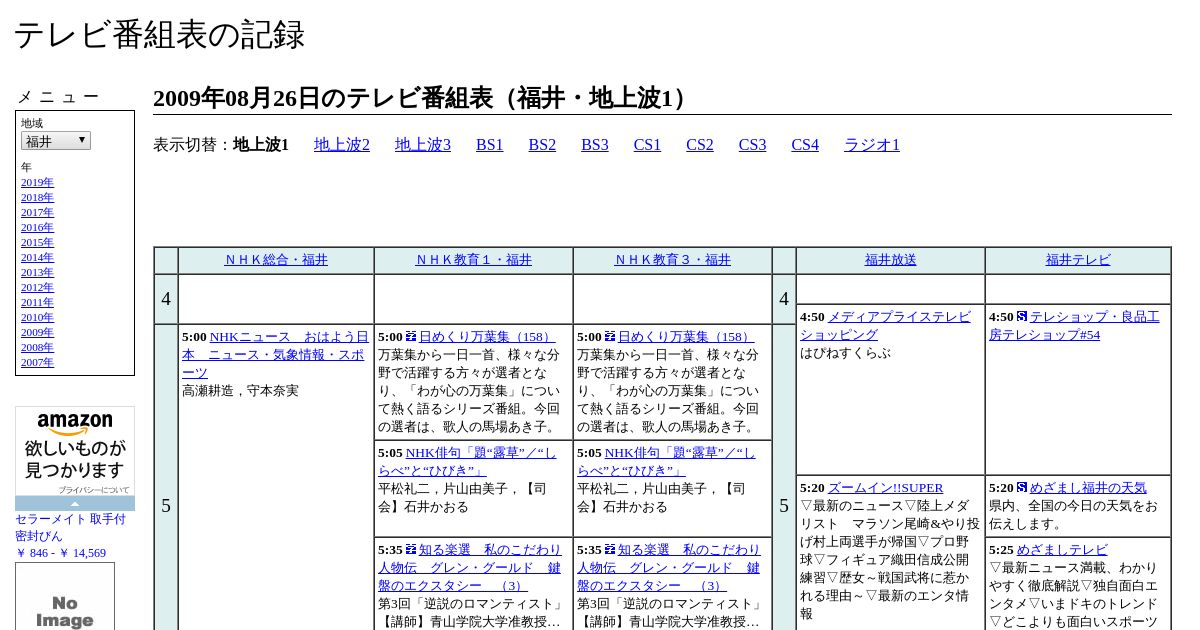The image size is (1200, 630).
Task: Click the 字 icon beside ＮＨＫ教育３ 知る楽選
Action: 610,550
